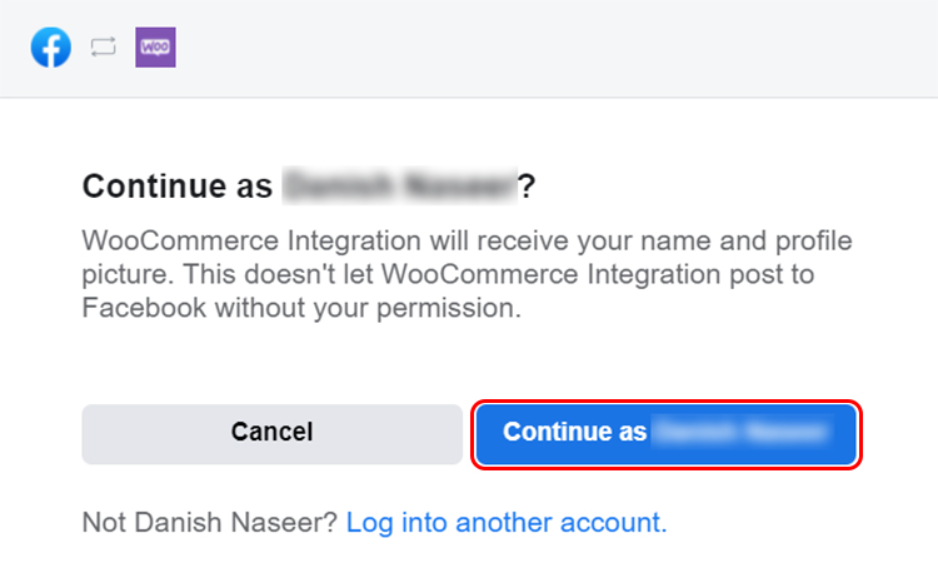938x576 pixels.
Task: Click the WooCommerce Integration permission description
Action: [467, 274]
